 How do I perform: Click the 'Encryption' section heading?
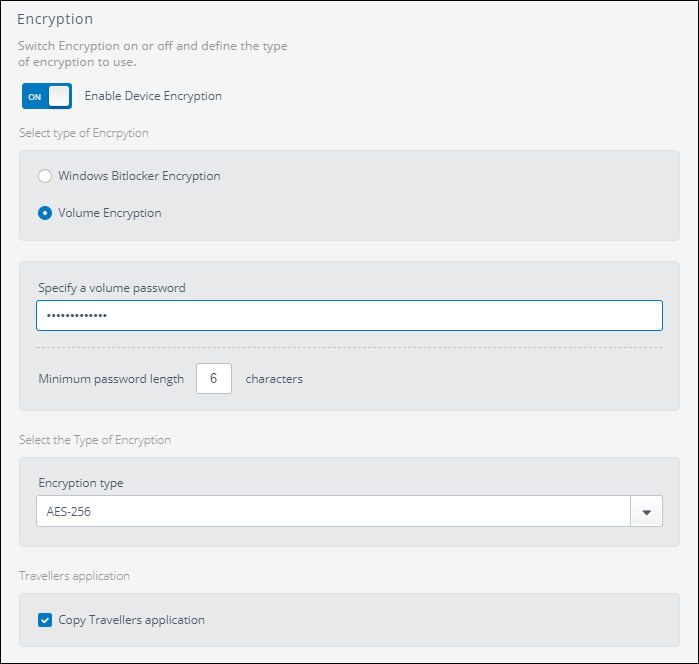55,19
